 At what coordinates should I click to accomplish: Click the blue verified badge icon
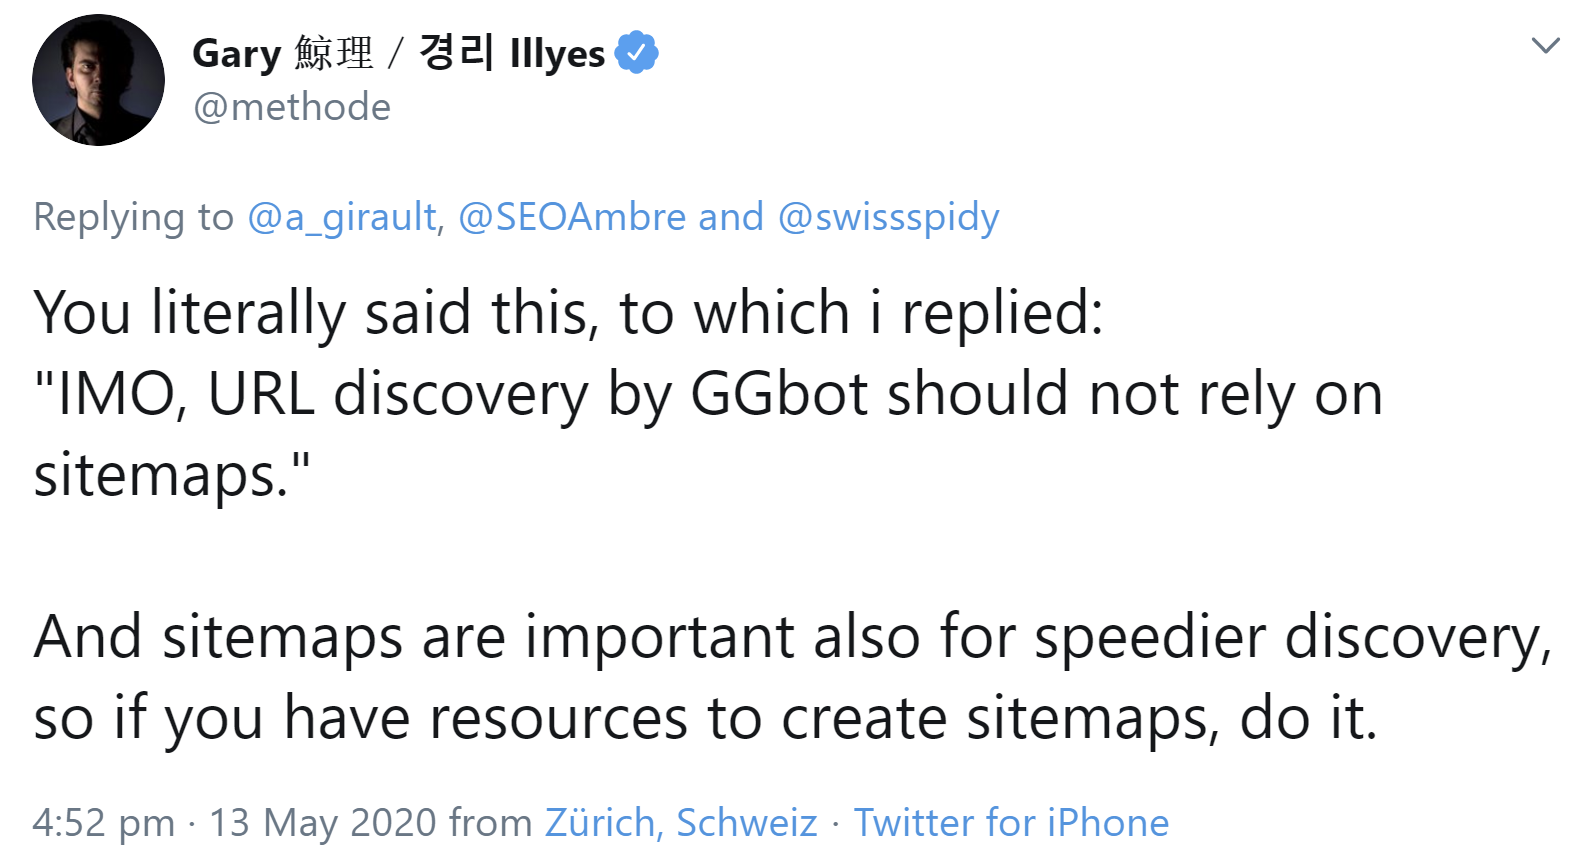pos(636,52)
